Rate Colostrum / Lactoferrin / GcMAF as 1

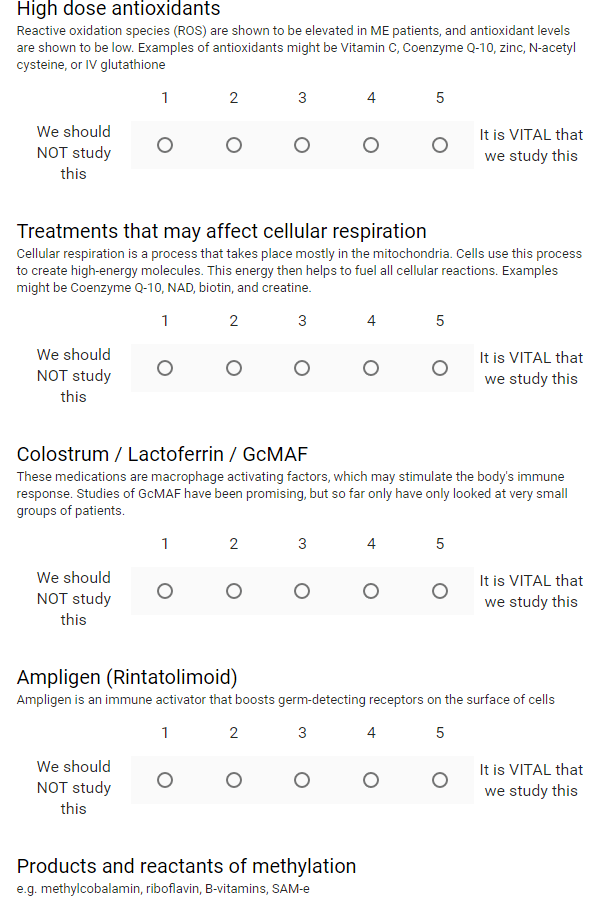(165, 591)
